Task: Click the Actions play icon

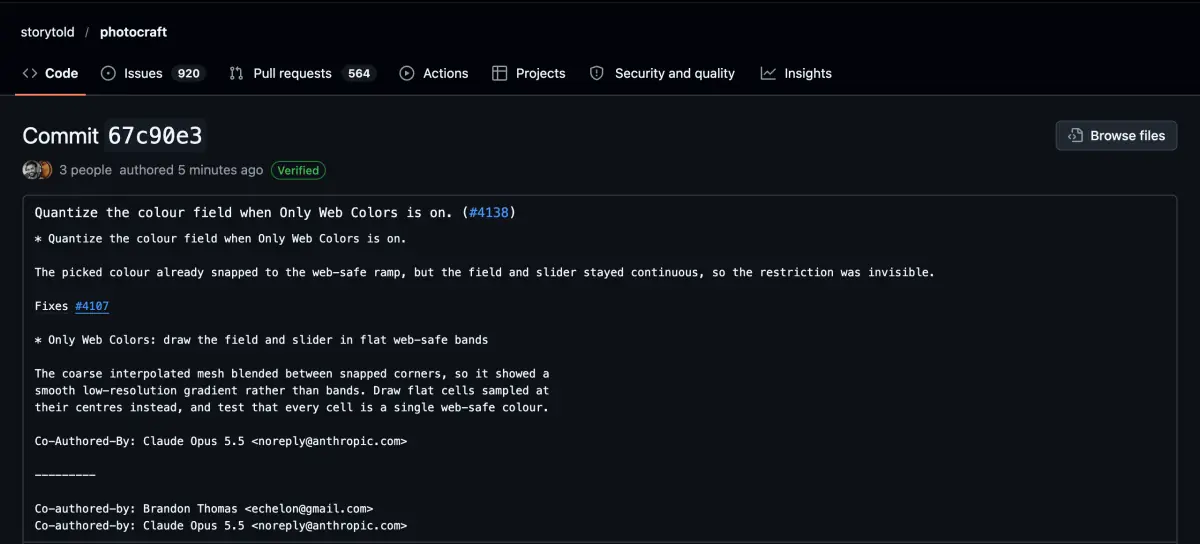Action: click(x=407, y=73)
